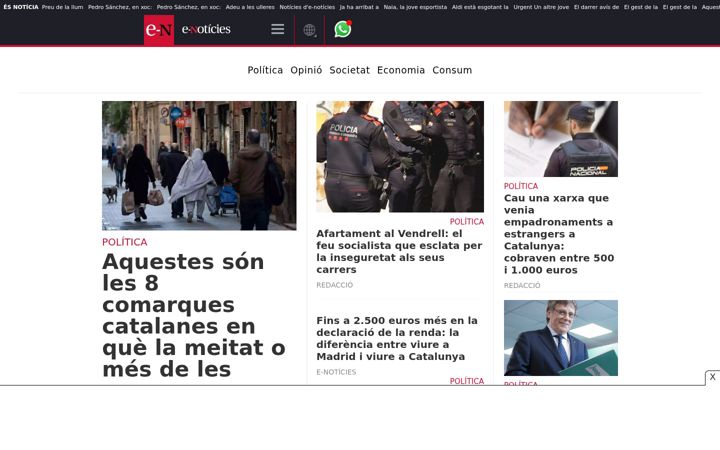Open ticker item 'Ja ha arribat a'

click(359, 7)
